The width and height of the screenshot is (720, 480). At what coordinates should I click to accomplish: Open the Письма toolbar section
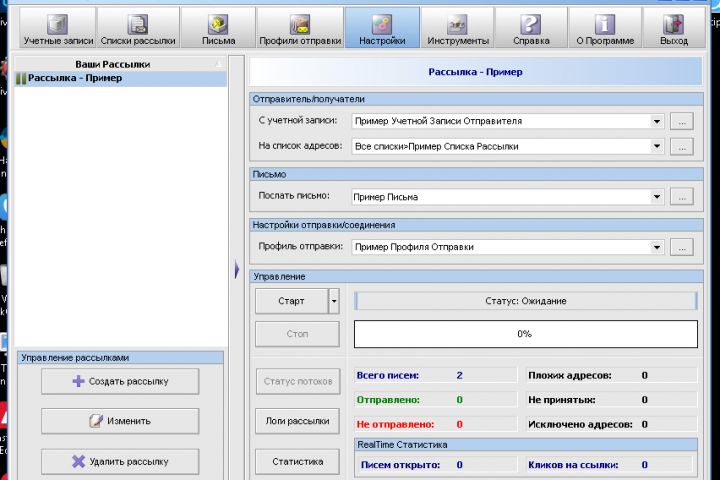click(218, 28)
